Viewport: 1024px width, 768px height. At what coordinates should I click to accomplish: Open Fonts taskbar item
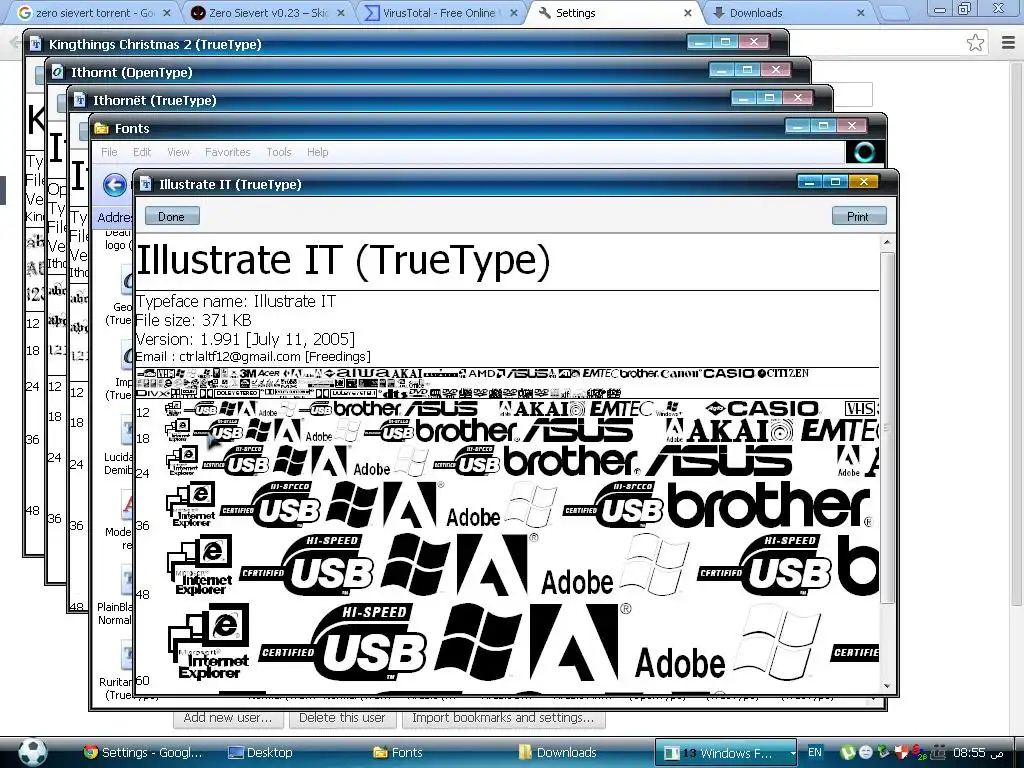(398, 752)
